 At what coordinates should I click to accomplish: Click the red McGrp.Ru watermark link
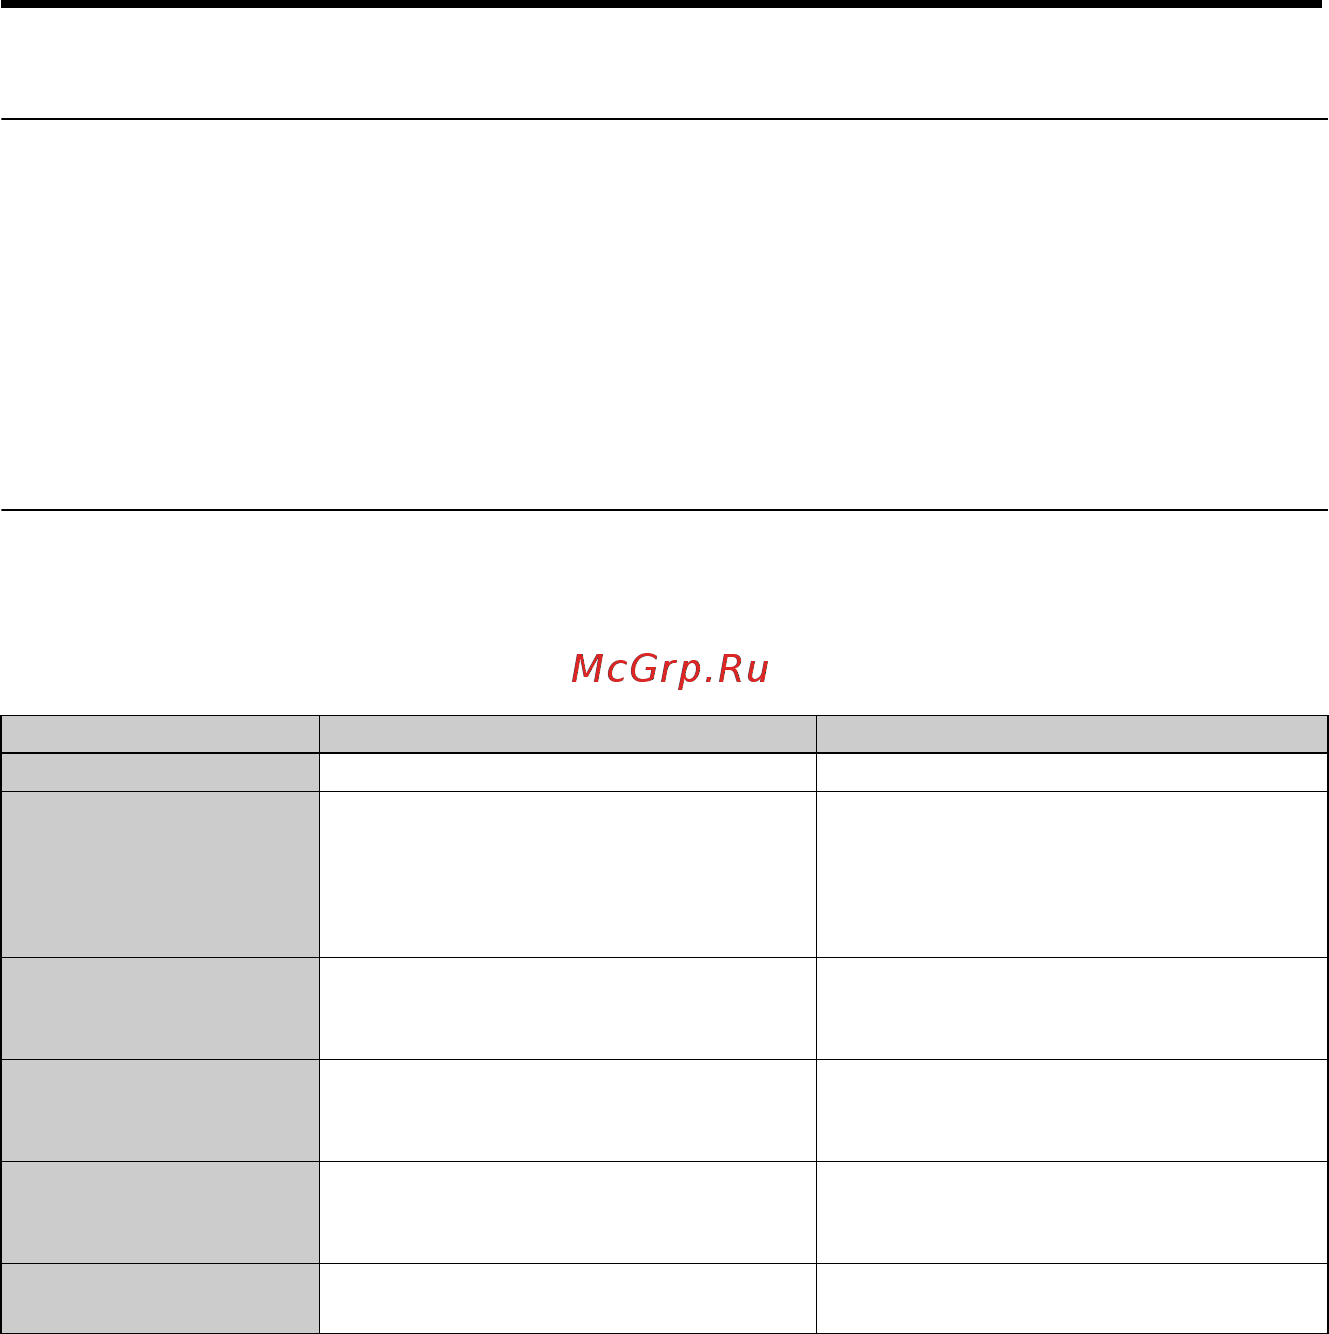(670, 669)
